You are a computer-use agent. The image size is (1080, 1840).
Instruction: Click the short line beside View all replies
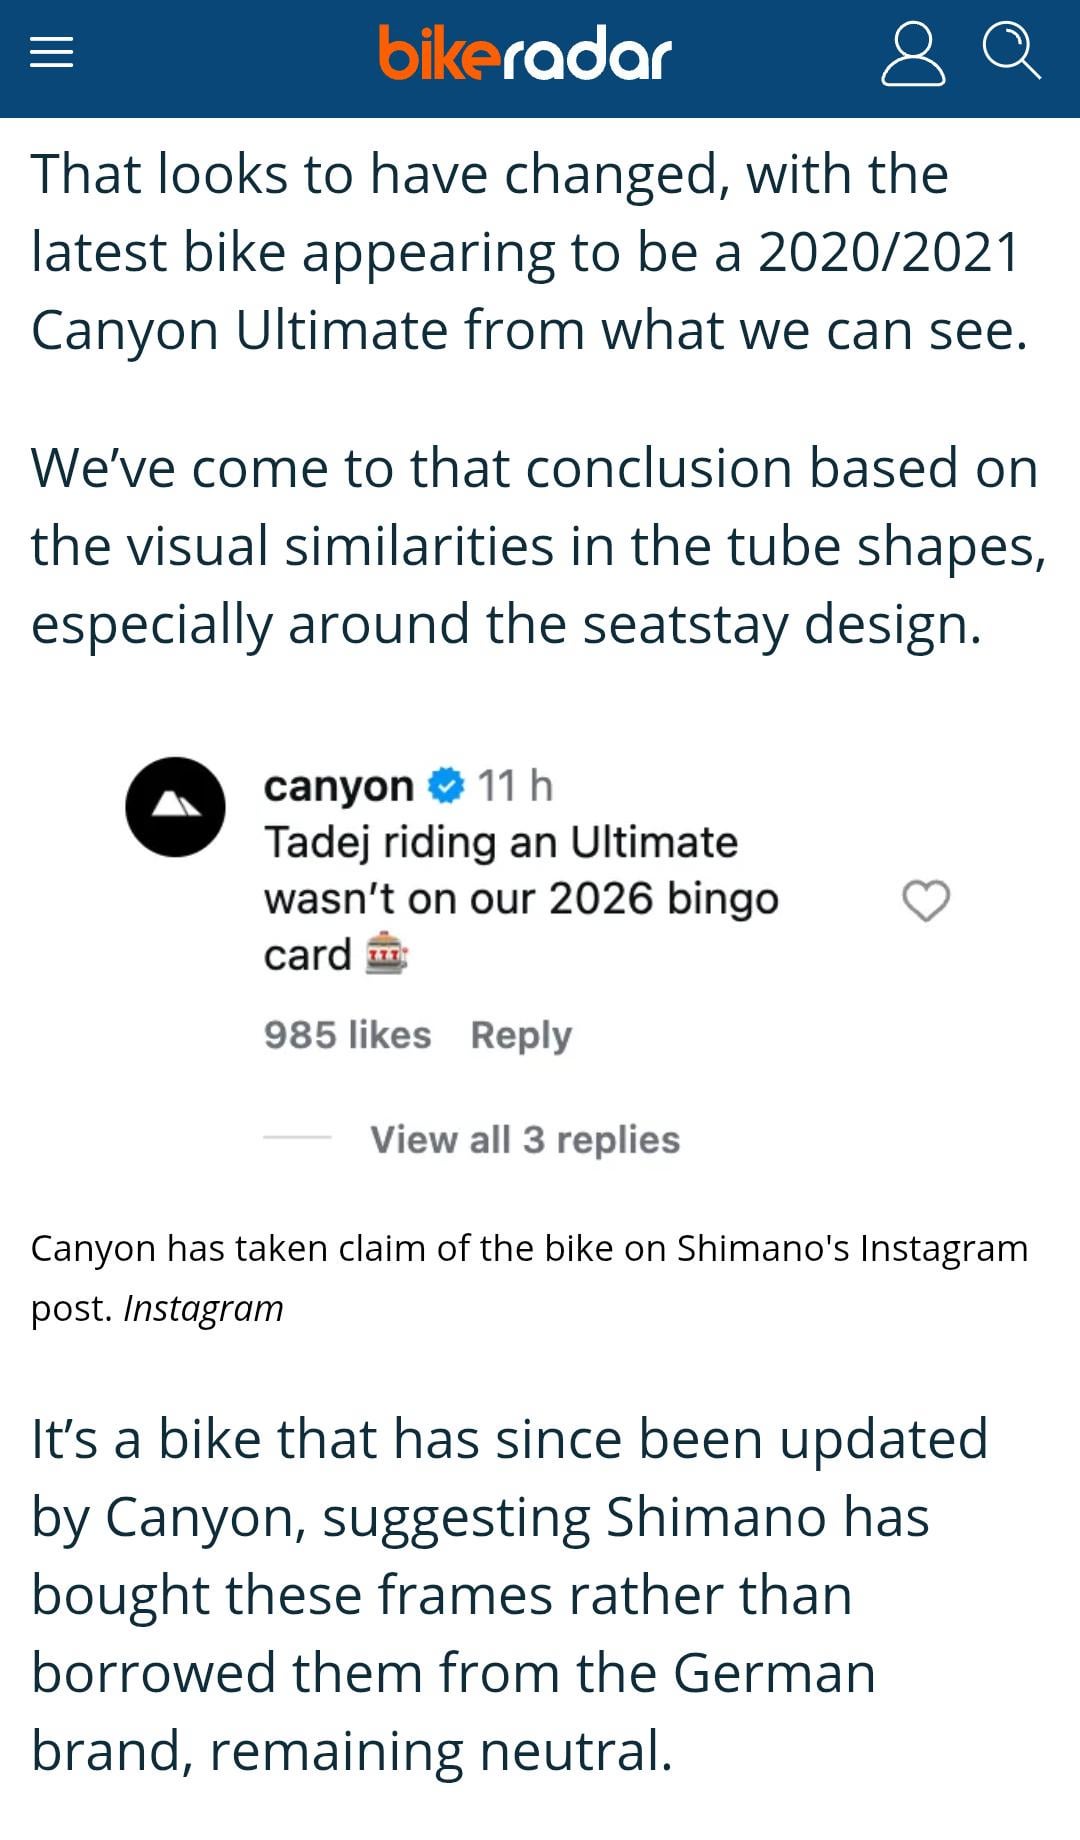coord(297,1138)
